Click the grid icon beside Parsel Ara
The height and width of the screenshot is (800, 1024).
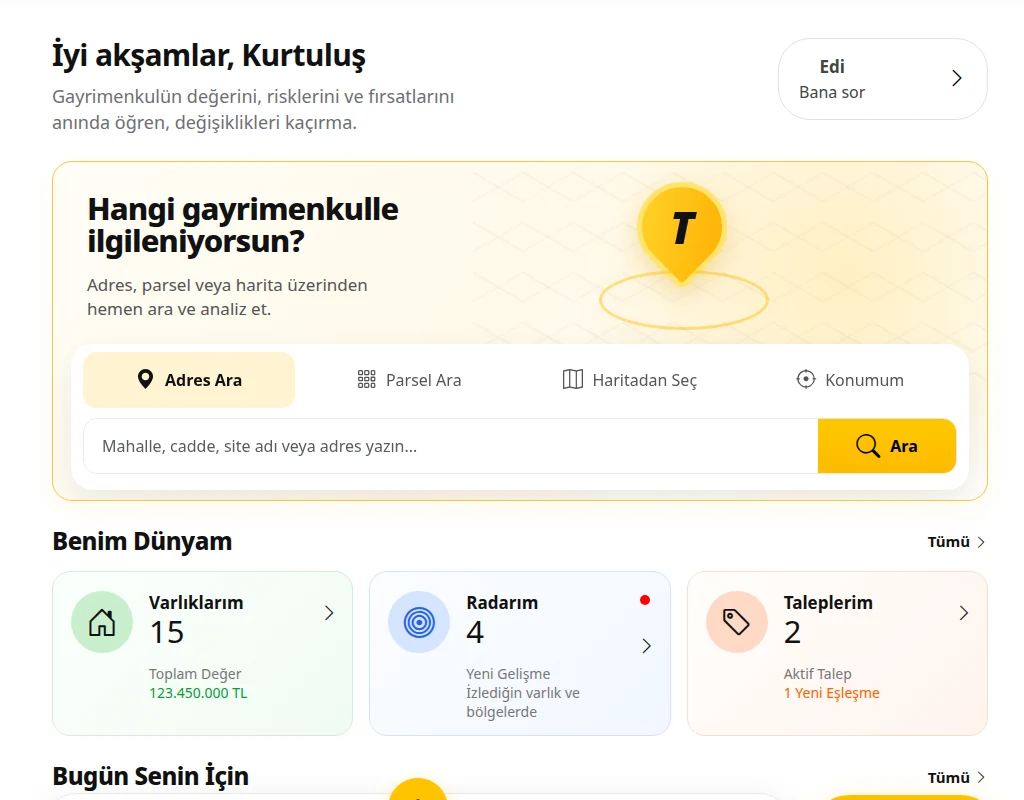(x=366, y=379)
